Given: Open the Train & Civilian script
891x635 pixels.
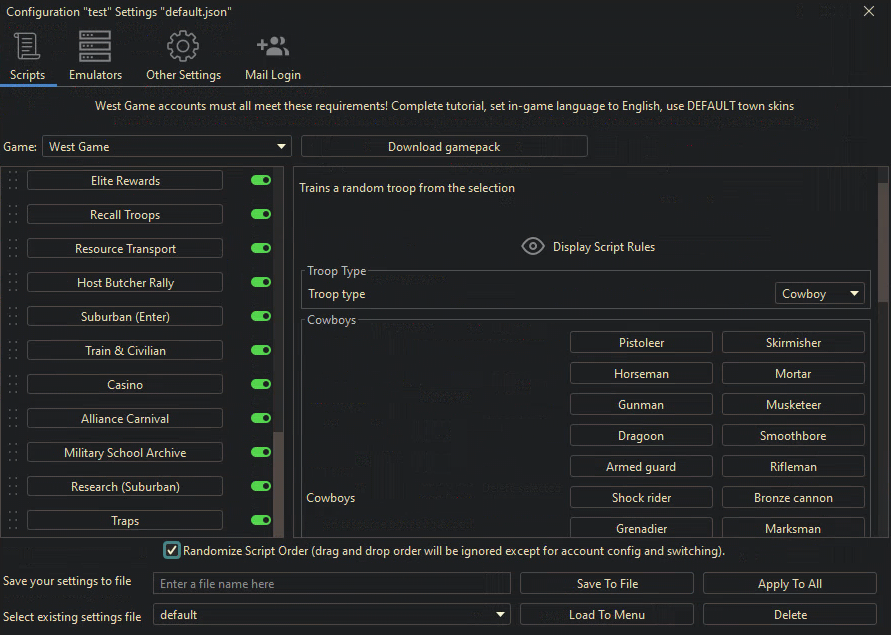Looking at the screenshot, I should coord(125,351).
